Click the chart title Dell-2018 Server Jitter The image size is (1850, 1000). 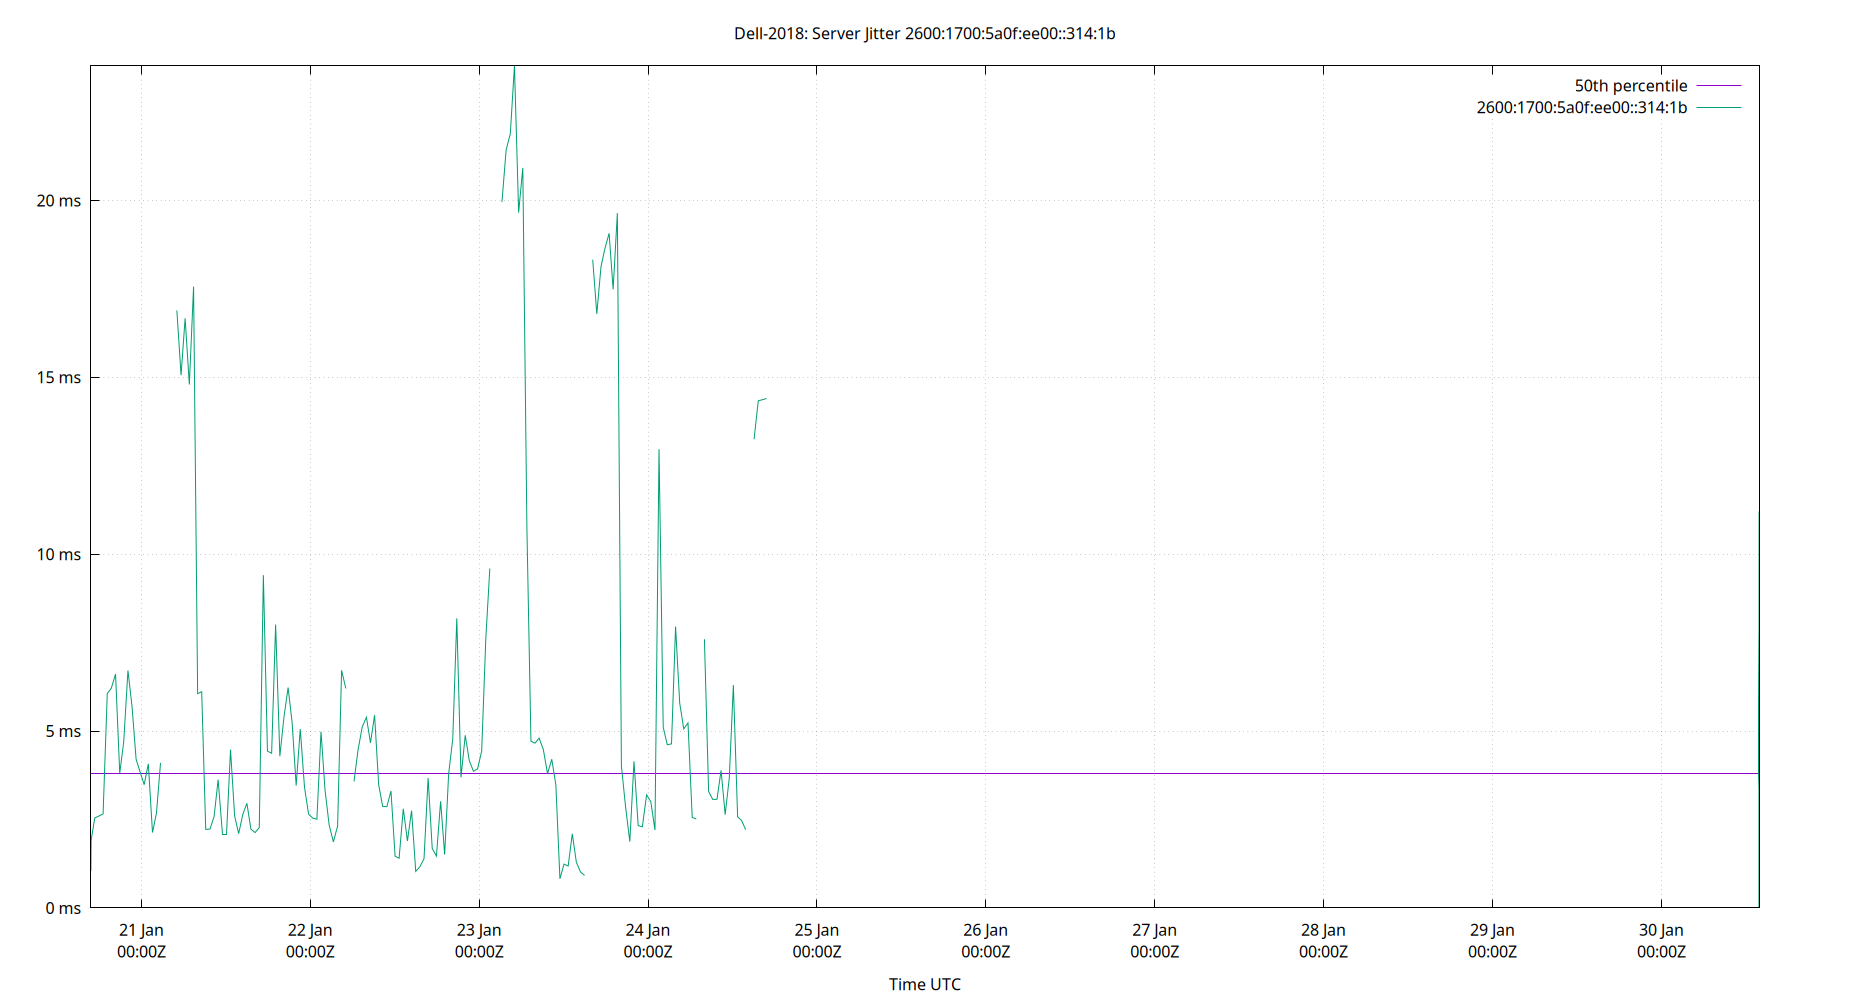(x=925, y=33)
